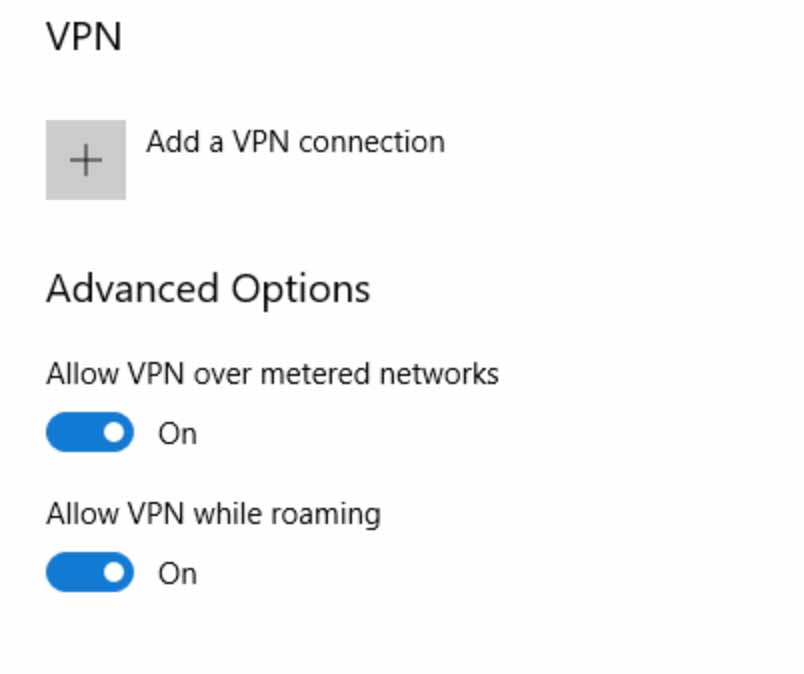
Task: Turn off Allow VPN while roaming toggle
Action: coord(90,573)
